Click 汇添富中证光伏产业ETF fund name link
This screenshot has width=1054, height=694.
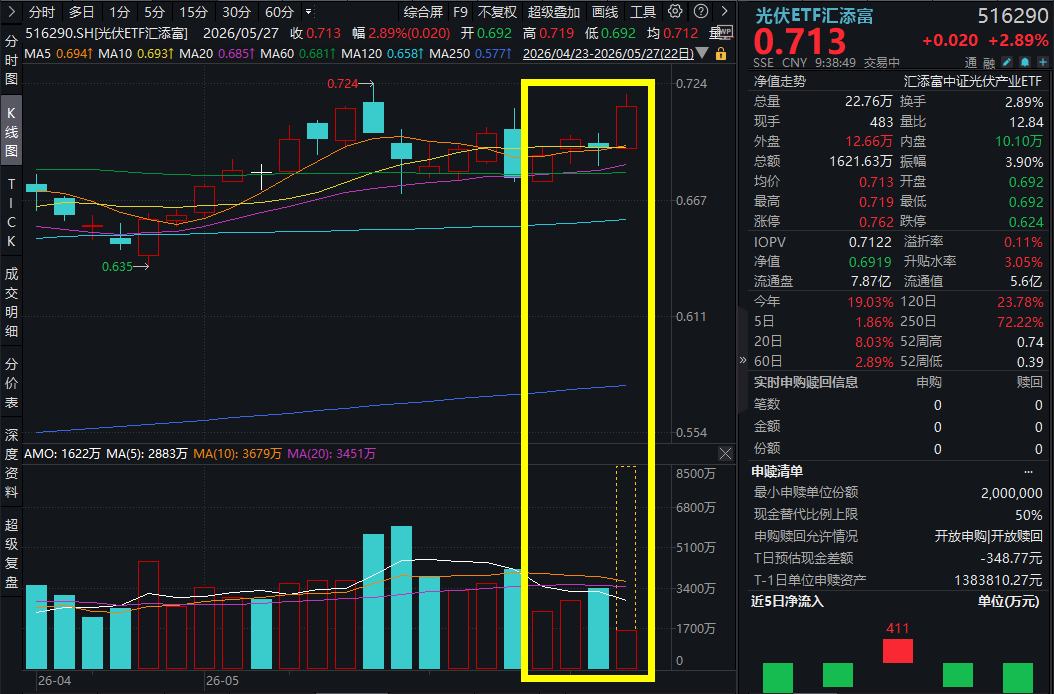(x=973, y=81)
